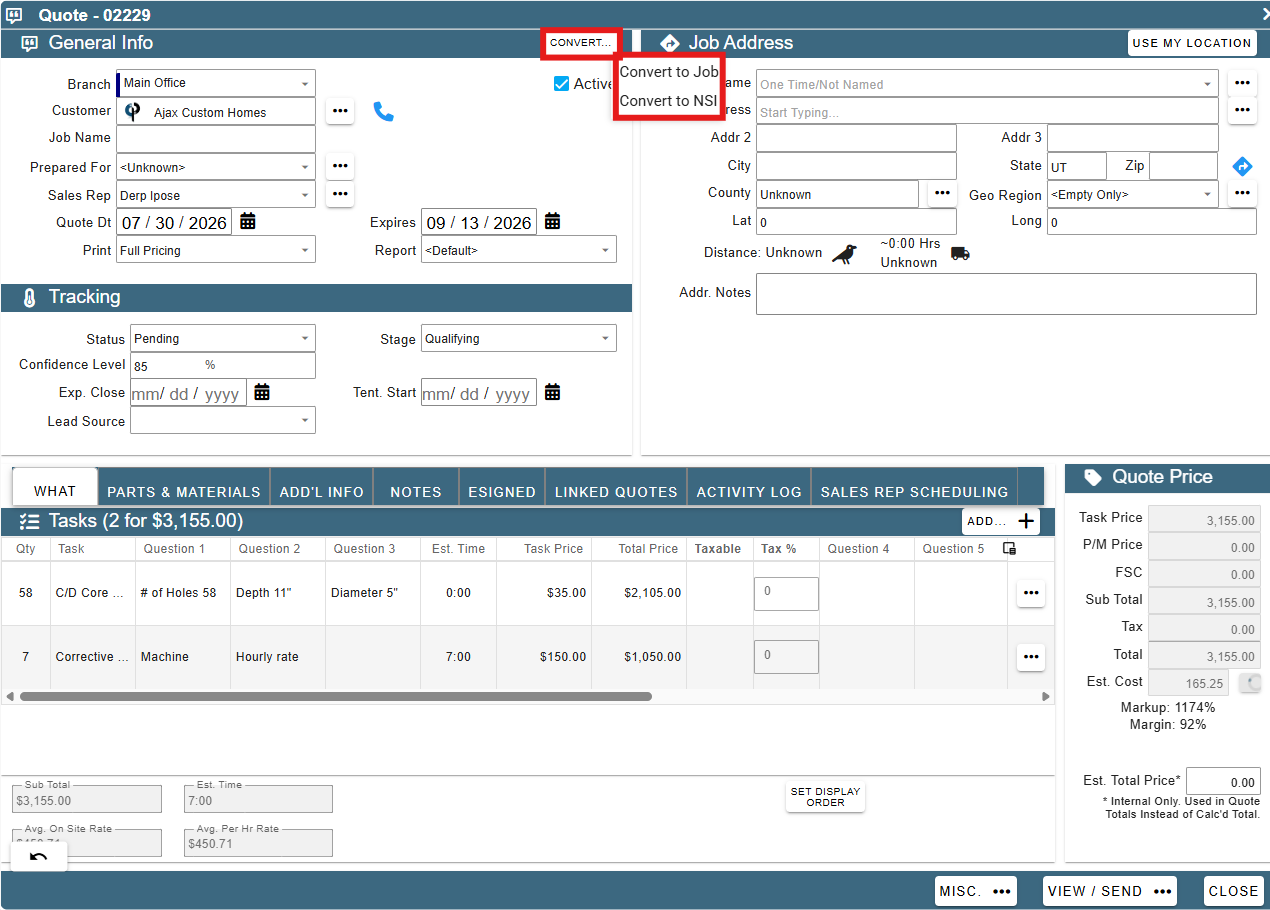Click the Est. Total Price field
The height and width of the screenshot is (910, 1270).
pyautogui.click(x=1223, y=782)
